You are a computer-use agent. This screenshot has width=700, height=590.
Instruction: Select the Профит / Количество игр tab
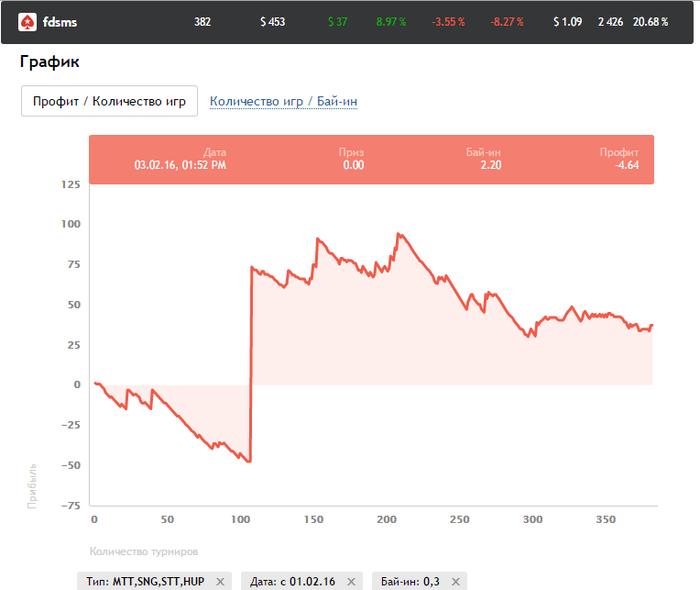point(109,101)
